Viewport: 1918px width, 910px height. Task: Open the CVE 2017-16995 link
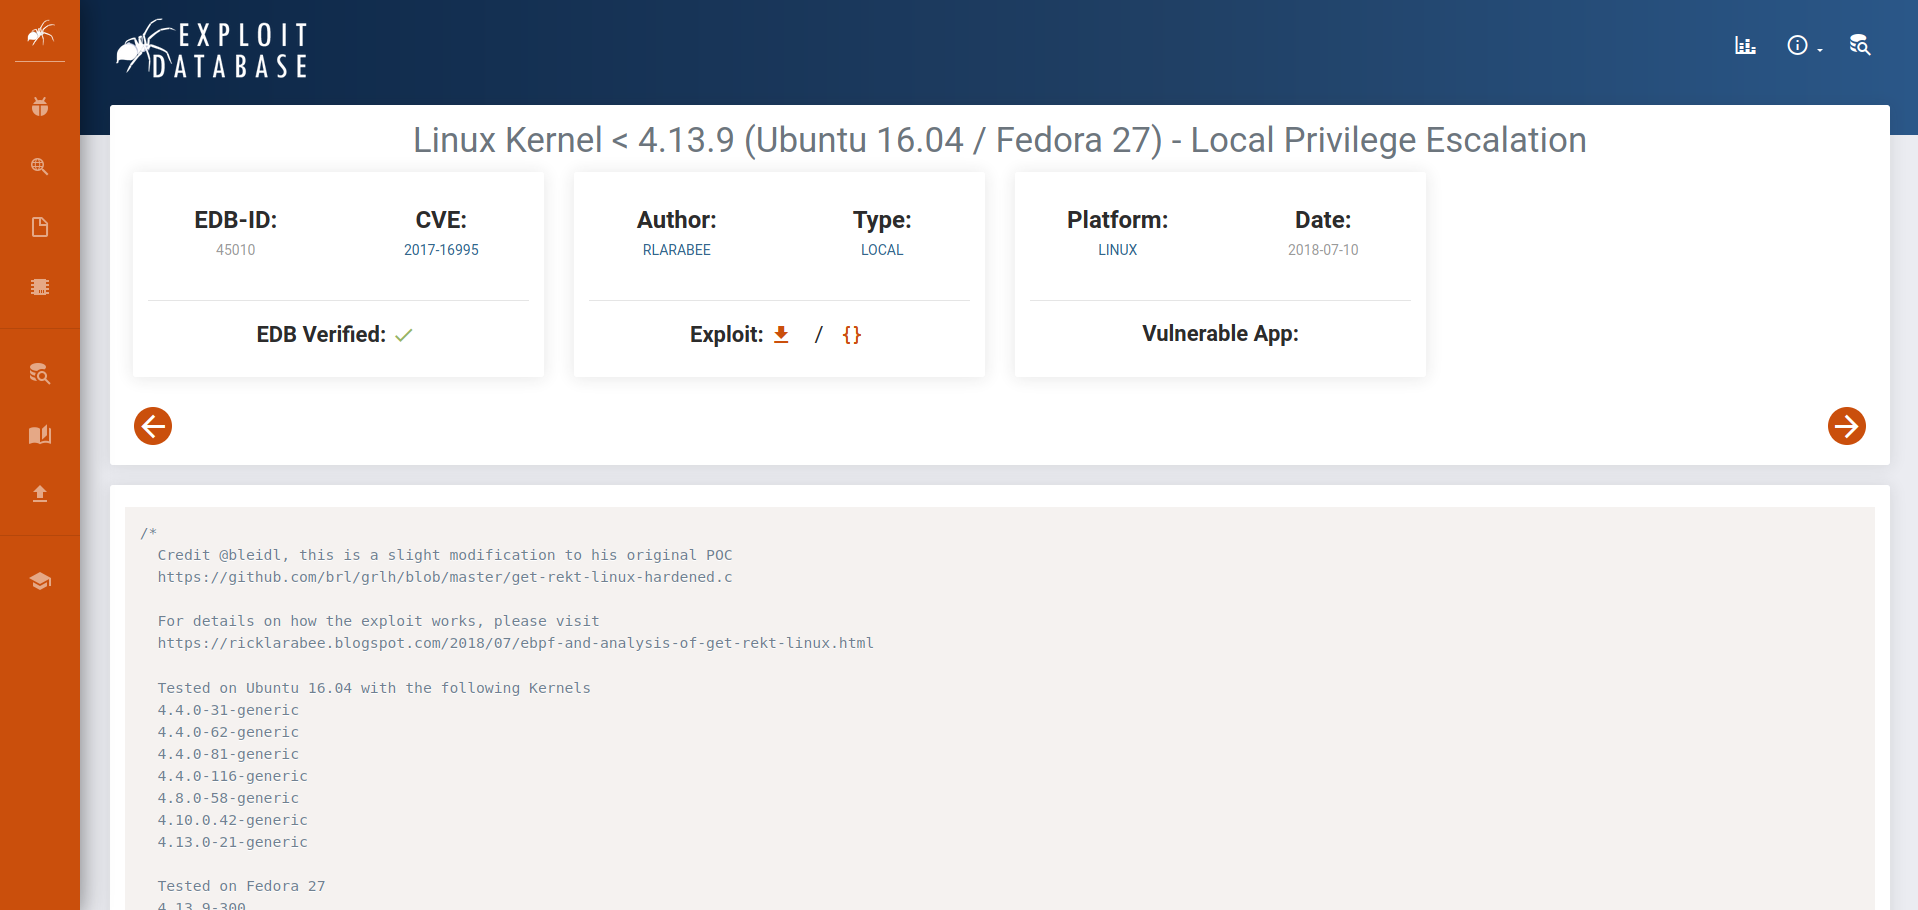[x=441, y=250]
